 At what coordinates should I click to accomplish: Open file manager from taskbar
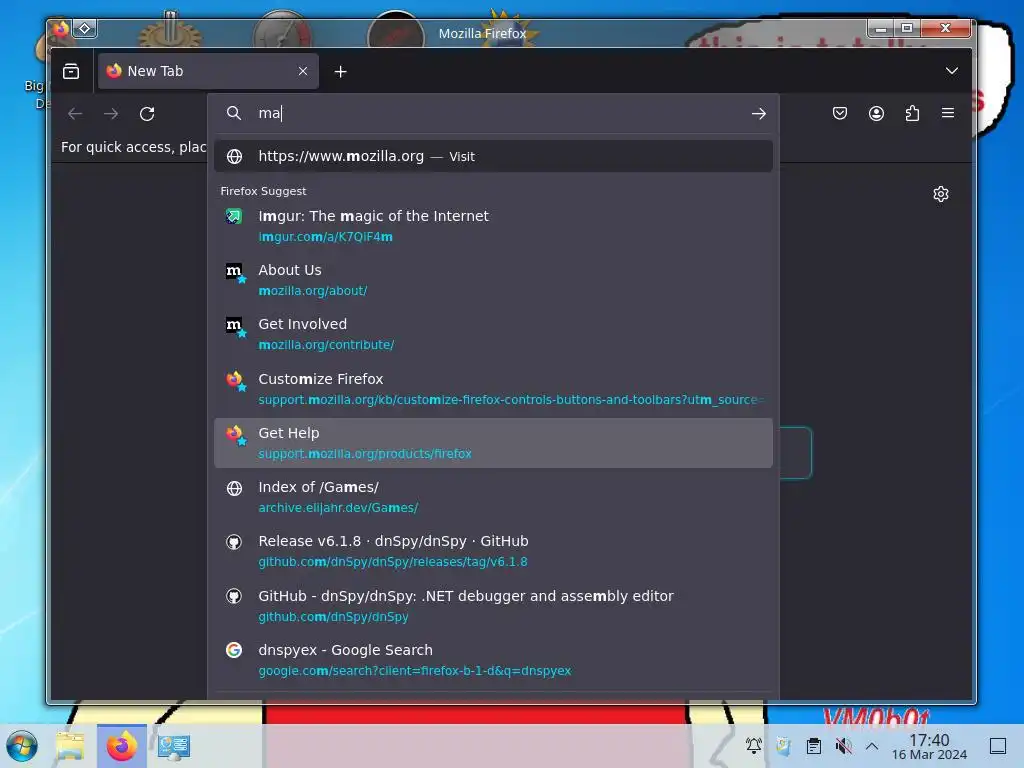coord(70,746)
